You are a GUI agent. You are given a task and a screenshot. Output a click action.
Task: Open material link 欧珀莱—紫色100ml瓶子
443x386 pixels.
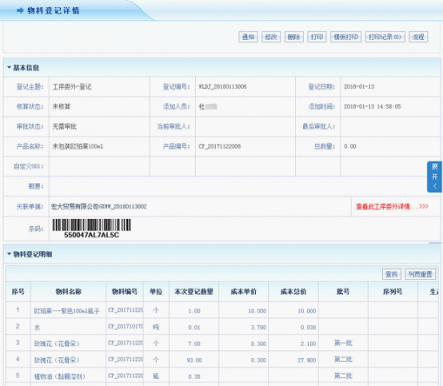(x=67, y=311)
